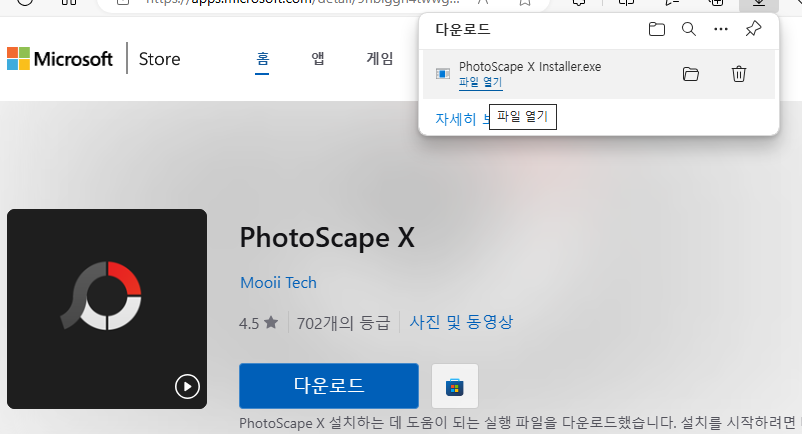
Task: Click the 다운로드 panel title
Action: [x=463, y=29]
